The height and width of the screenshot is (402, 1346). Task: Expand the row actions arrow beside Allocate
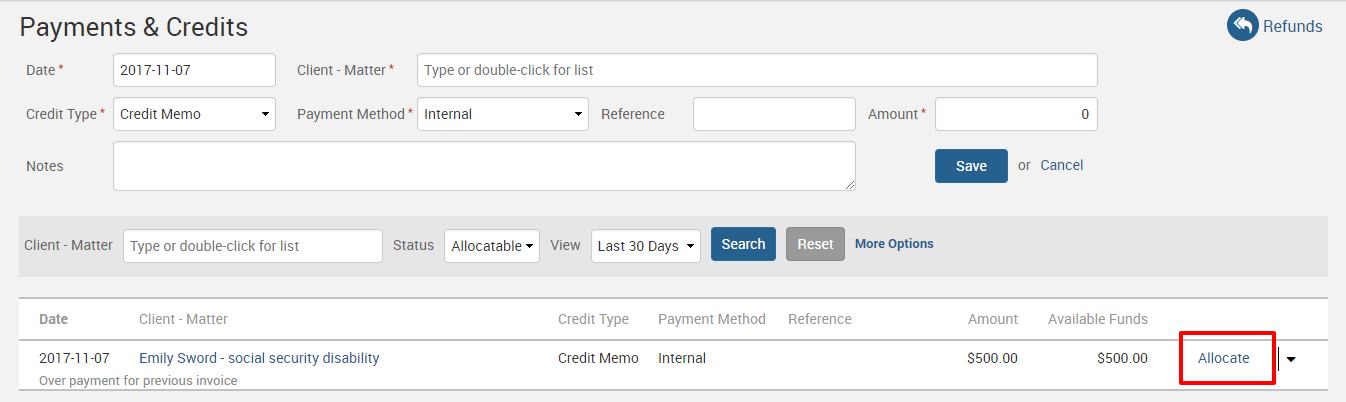tap(1290, 359)
